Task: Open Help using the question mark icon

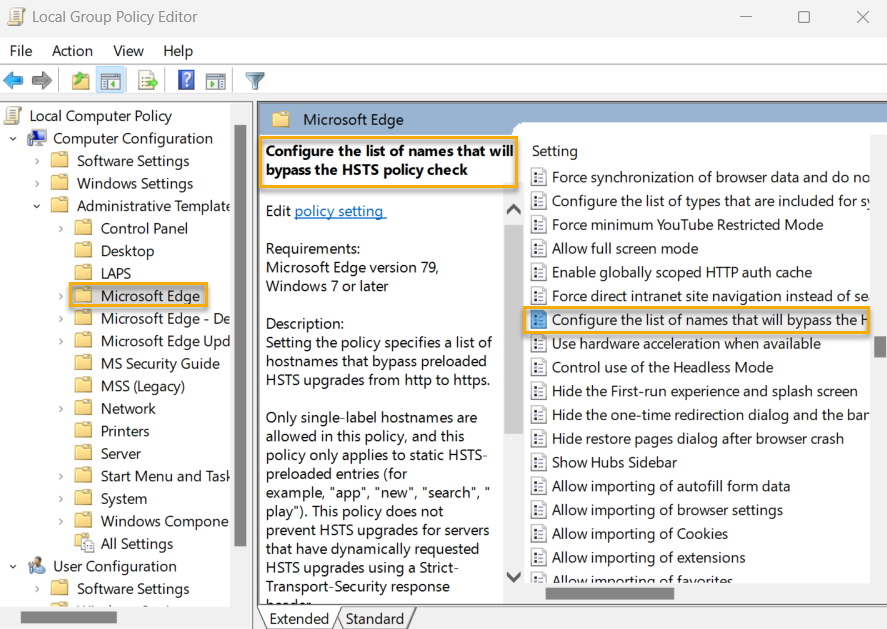Action: 186,81
